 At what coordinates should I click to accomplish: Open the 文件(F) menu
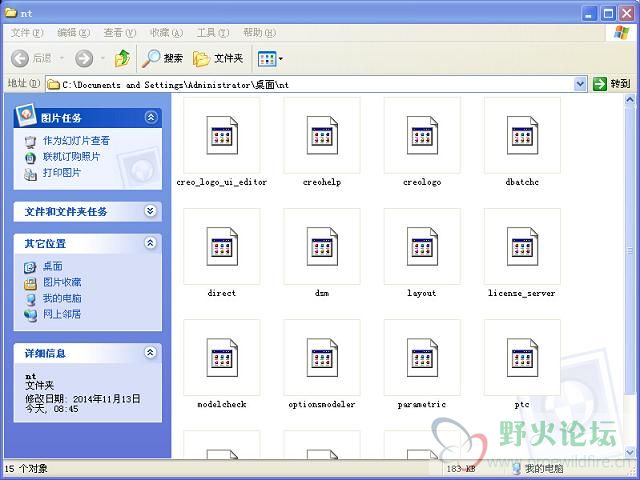(27, 33)
